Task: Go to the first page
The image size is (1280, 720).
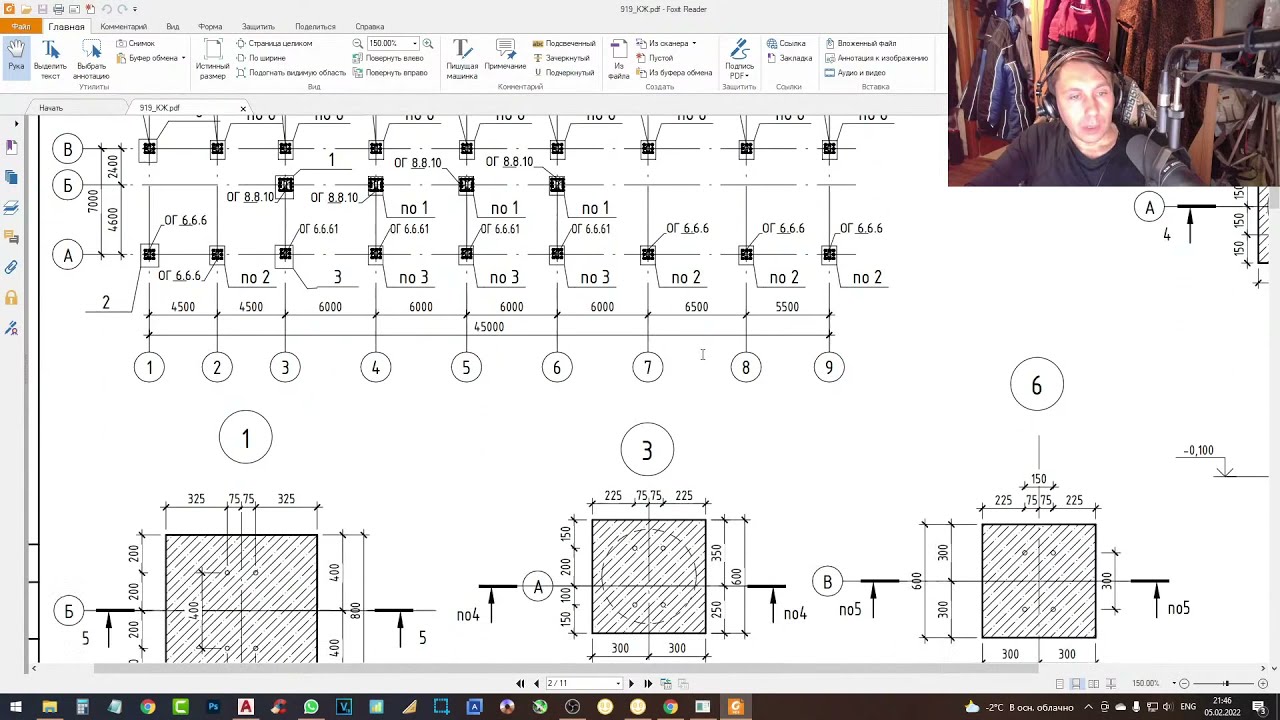Action: coord(520,684)
